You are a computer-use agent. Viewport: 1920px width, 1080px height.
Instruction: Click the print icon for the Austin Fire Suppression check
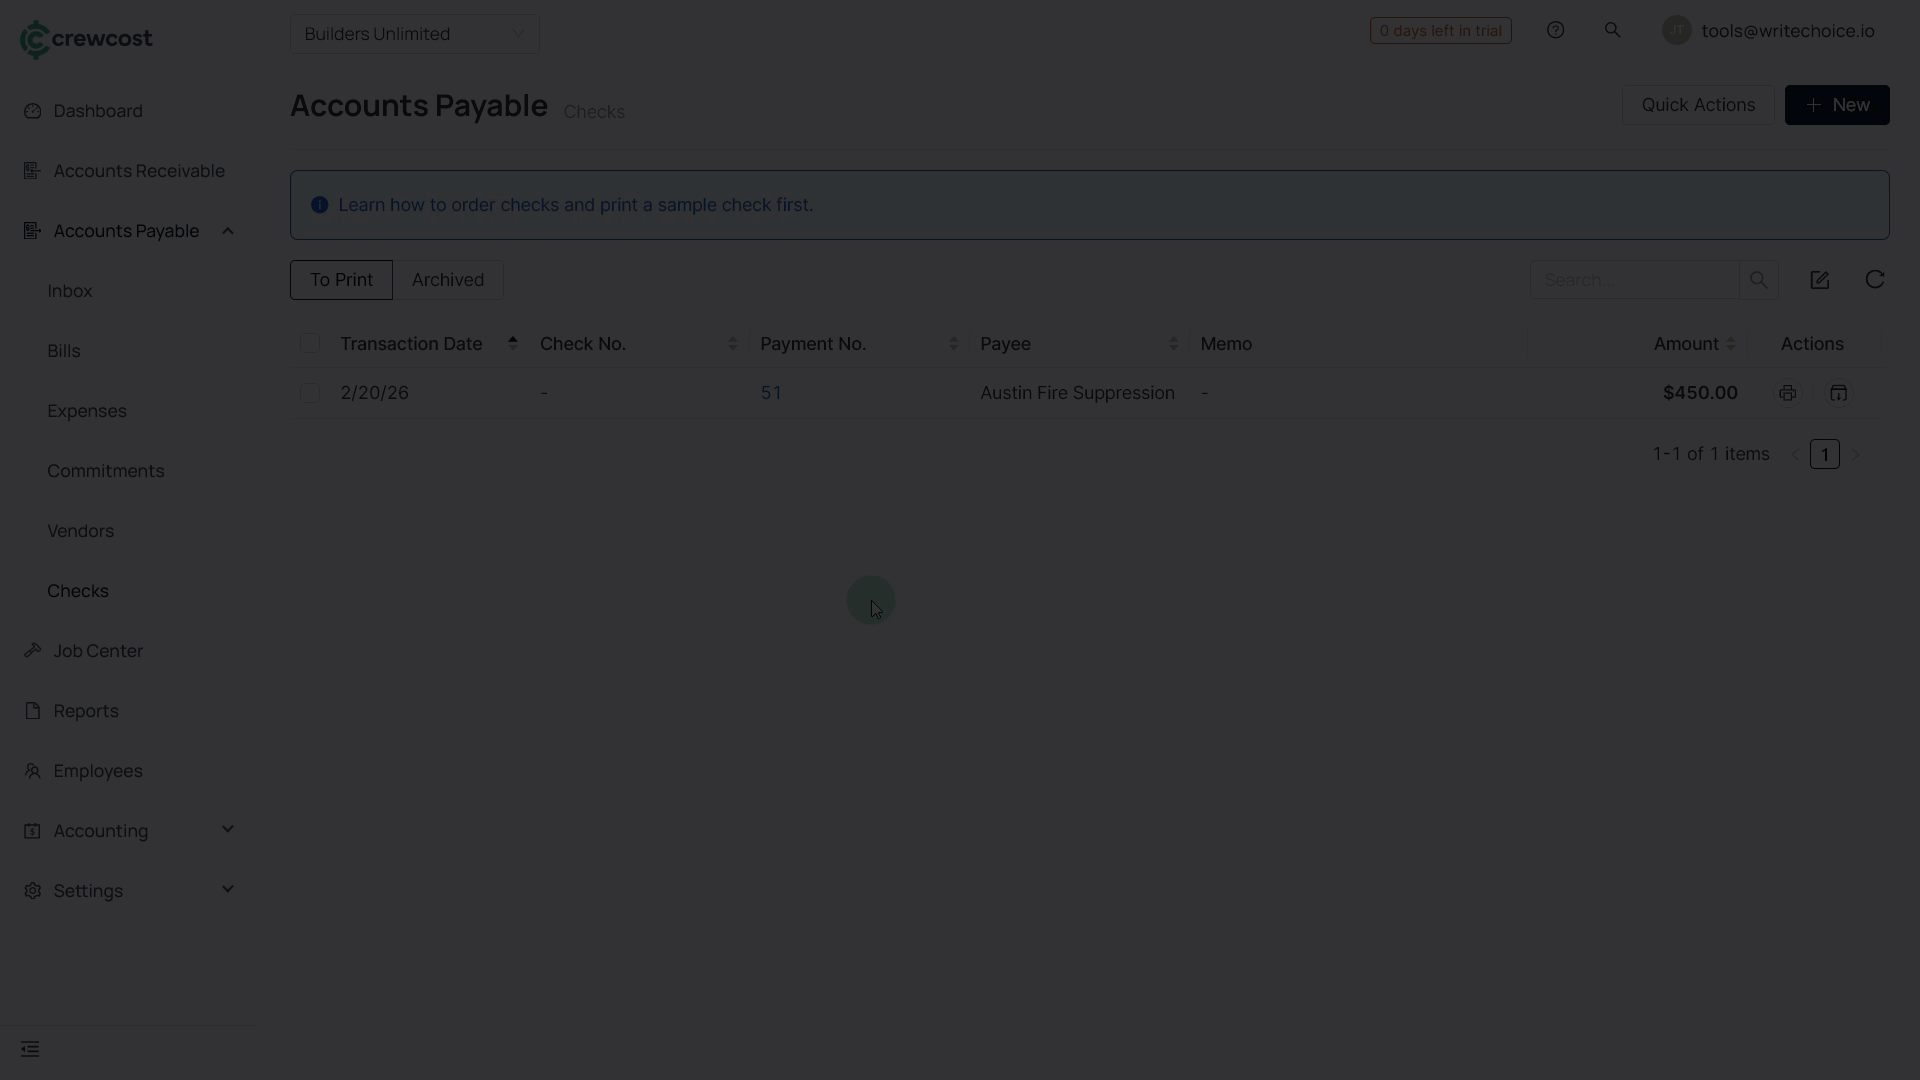pyautogui.click(x=1787, y=393)
